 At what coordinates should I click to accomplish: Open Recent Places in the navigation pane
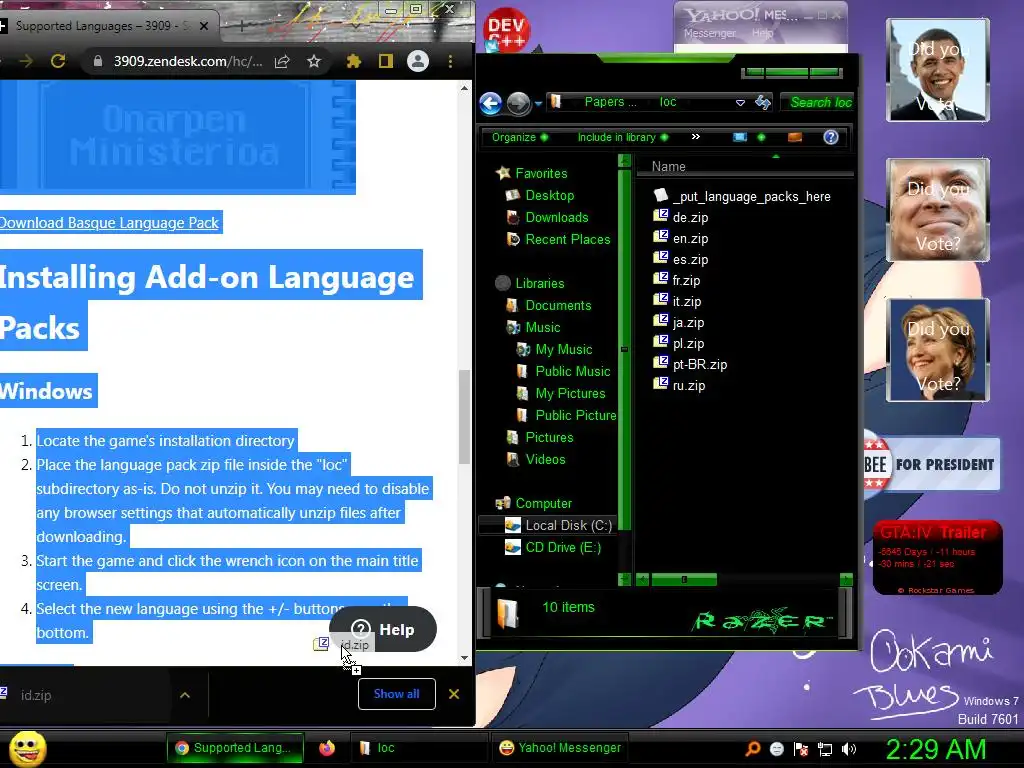coord(558,239)
